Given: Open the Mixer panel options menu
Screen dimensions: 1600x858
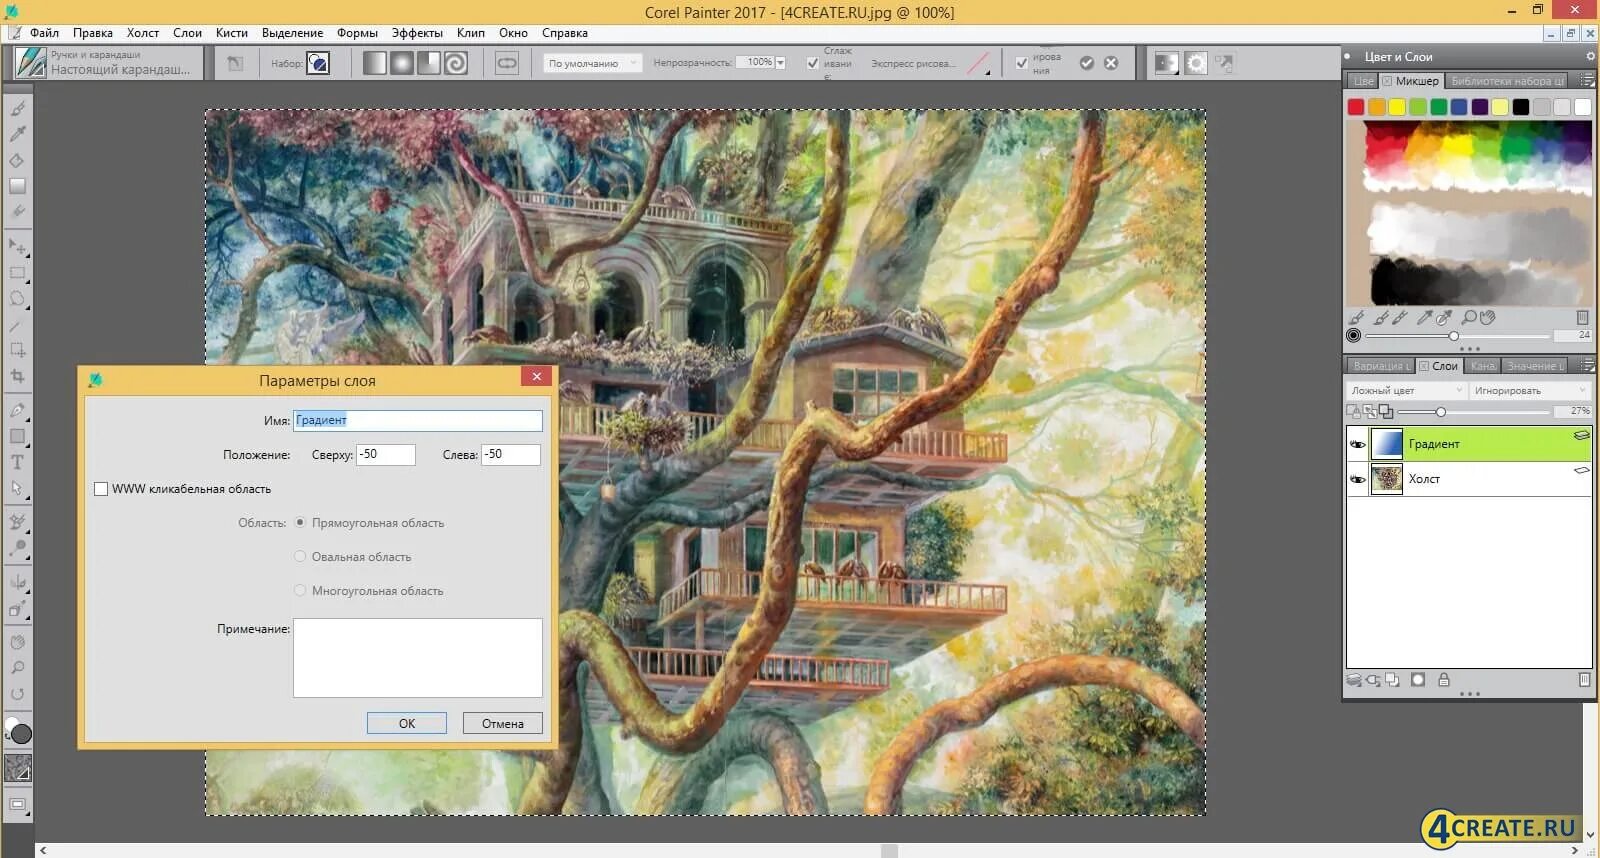Looking at the screenshot, I should [x=1587, y=81].
